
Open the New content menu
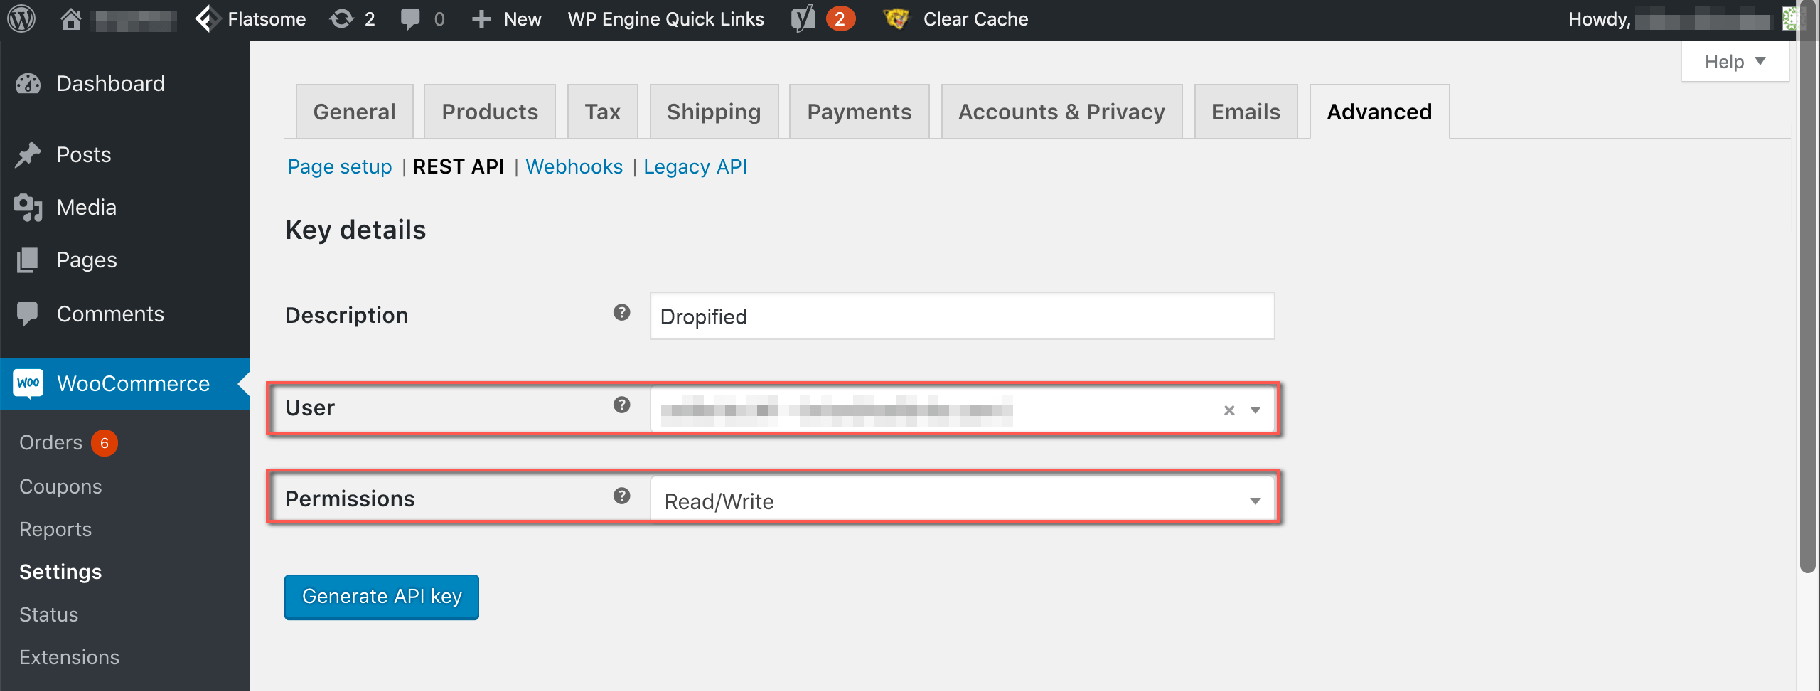(x=506, y=19)
